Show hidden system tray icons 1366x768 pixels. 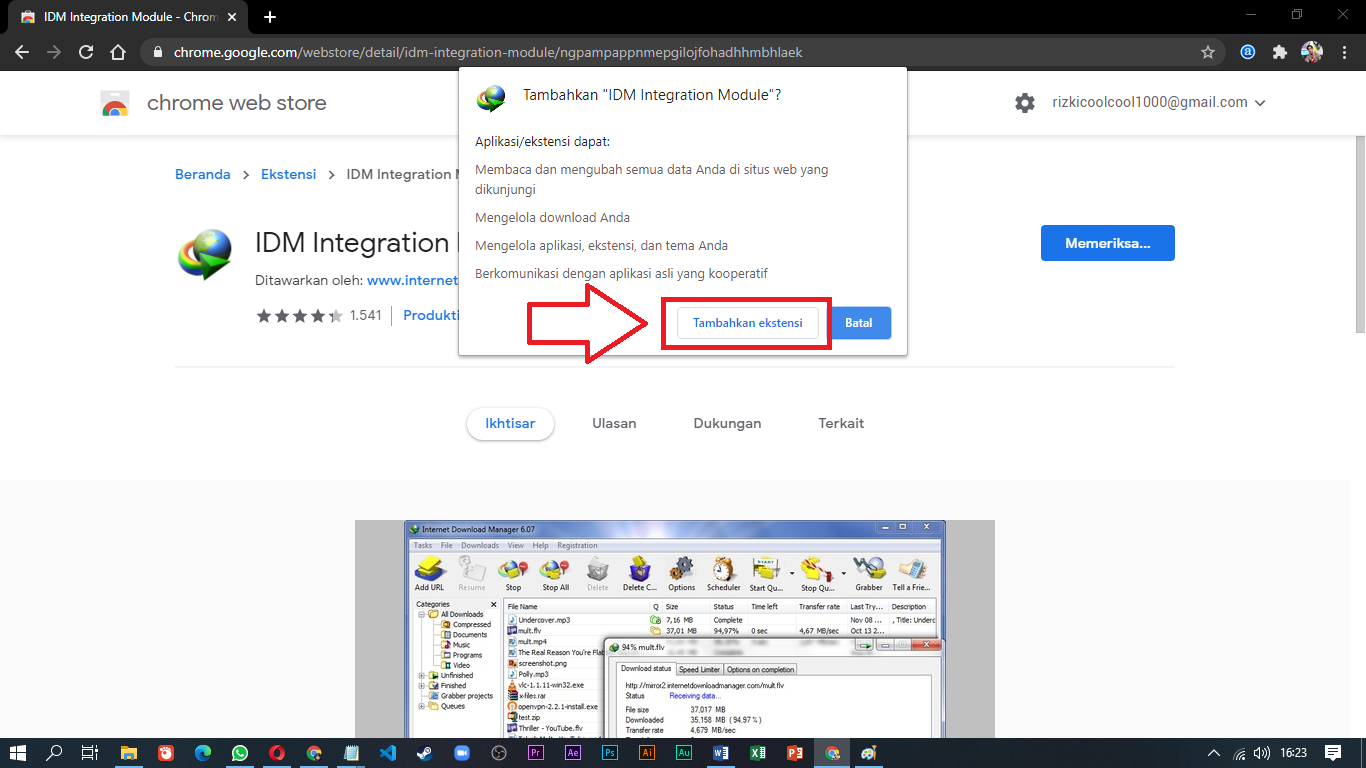(1214, 753)
